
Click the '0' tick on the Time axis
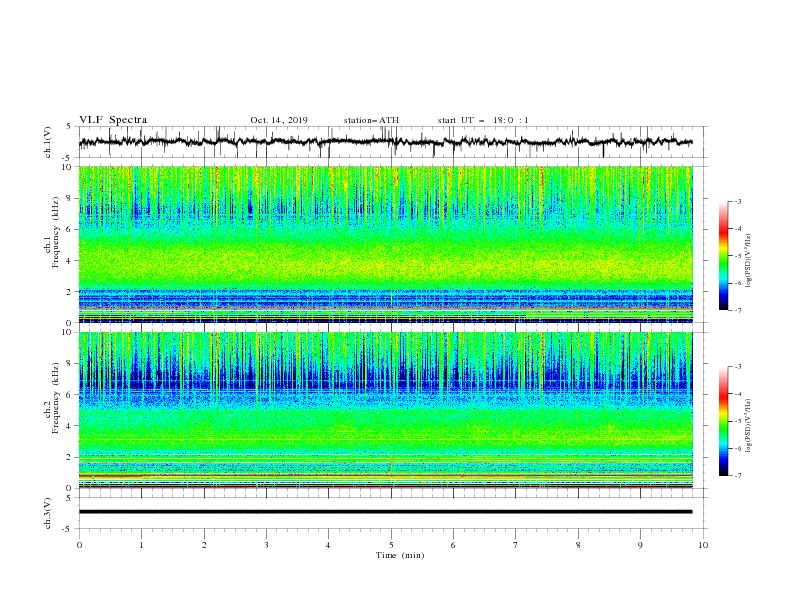[x=79, y=545]
